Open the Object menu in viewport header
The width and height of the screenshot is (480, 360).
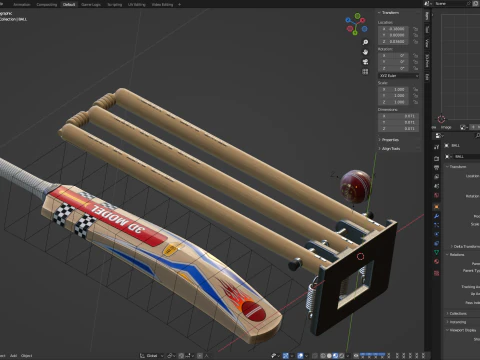pos(27,356)
